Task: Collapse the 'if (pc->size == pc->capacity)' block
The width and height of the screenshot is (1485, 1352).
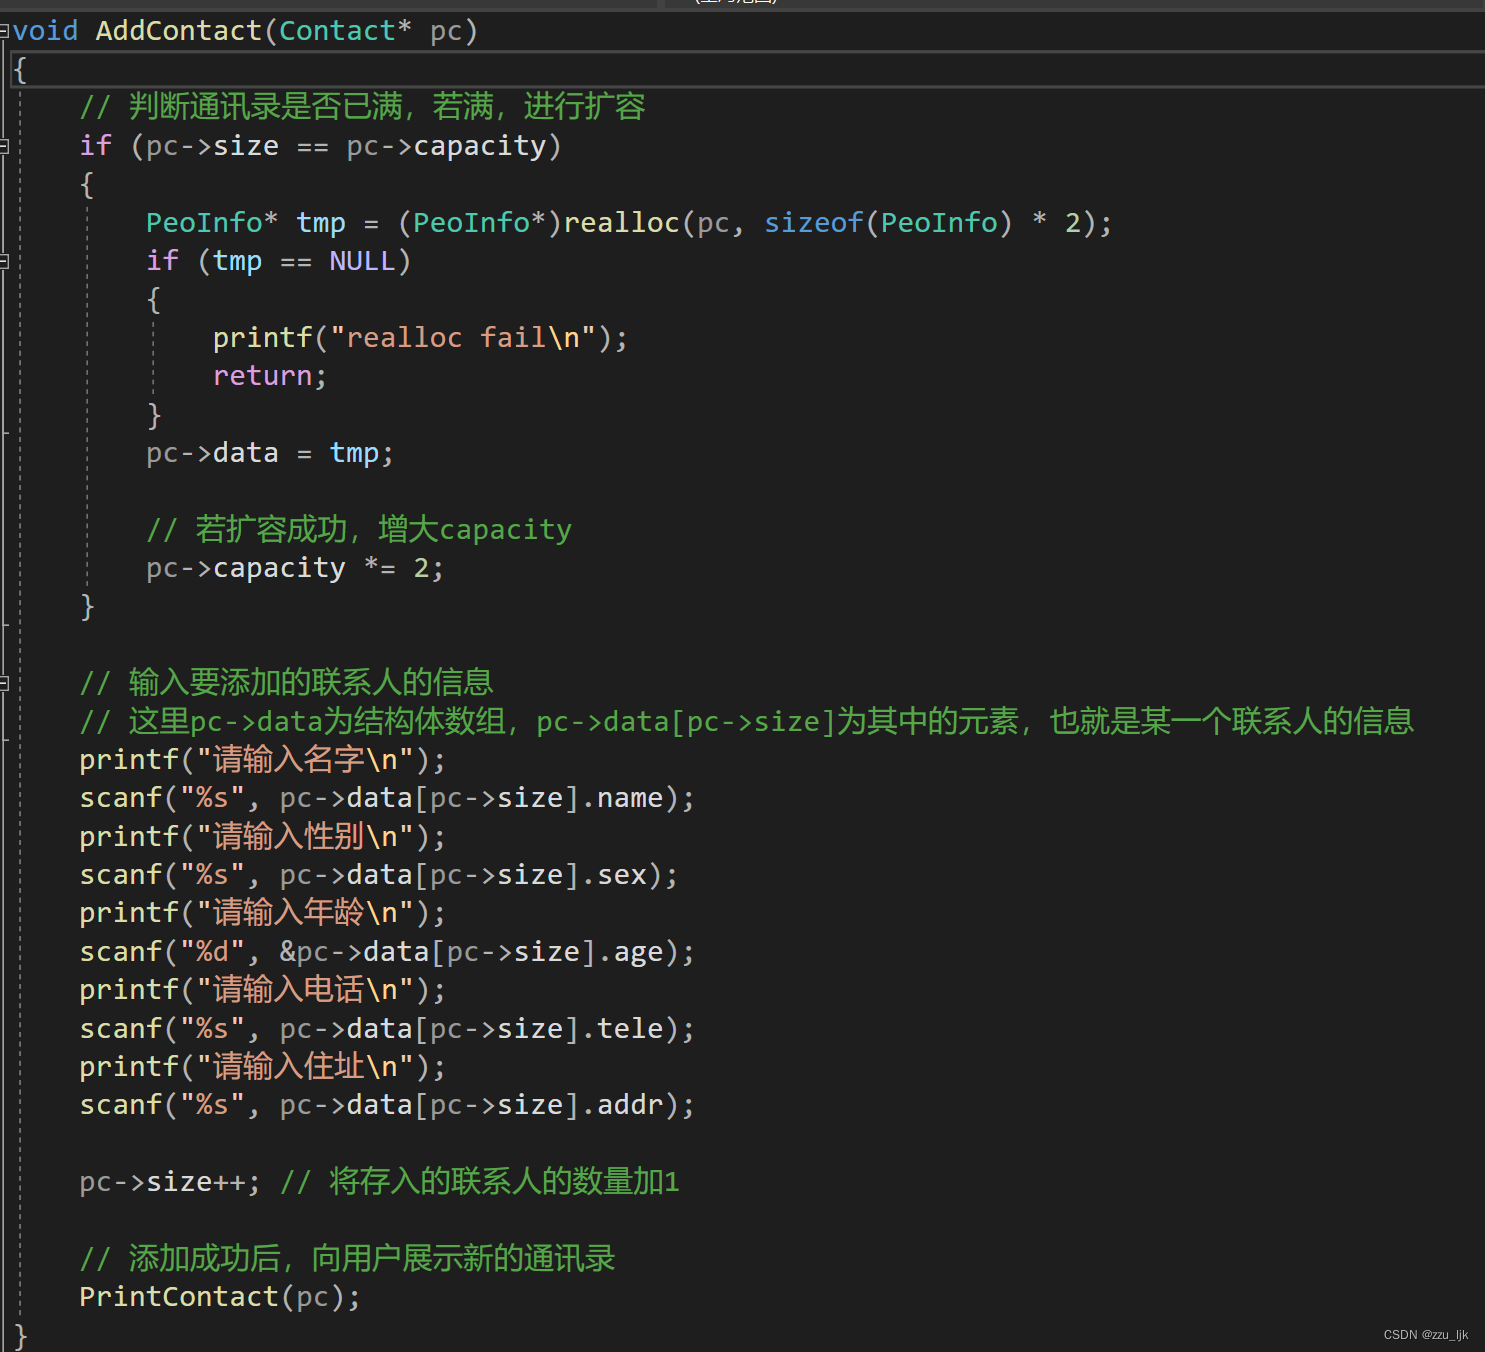Action: pos(4,146)
